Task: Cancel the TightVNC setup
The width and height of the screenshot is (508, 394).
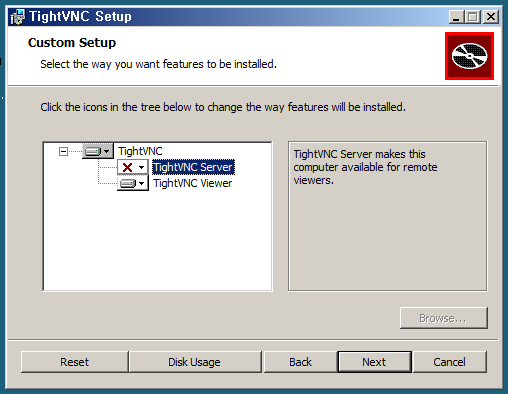Action: click(449, 362)
